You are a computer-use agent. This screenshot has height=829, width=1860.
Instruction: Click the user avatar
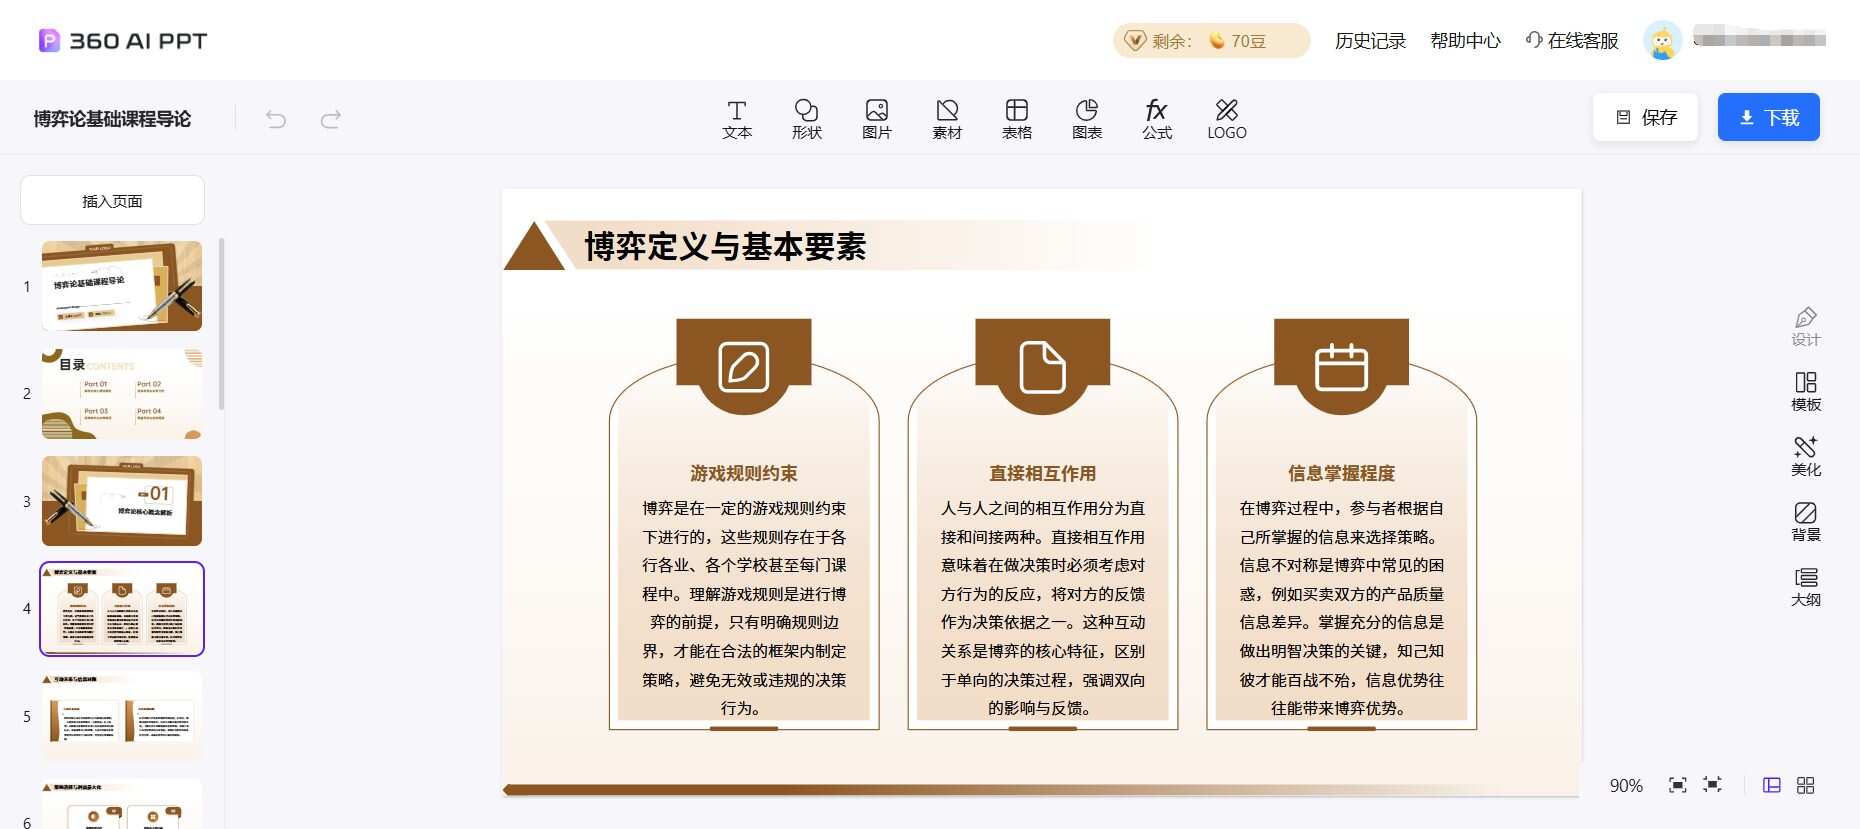tap(1662, 41)
